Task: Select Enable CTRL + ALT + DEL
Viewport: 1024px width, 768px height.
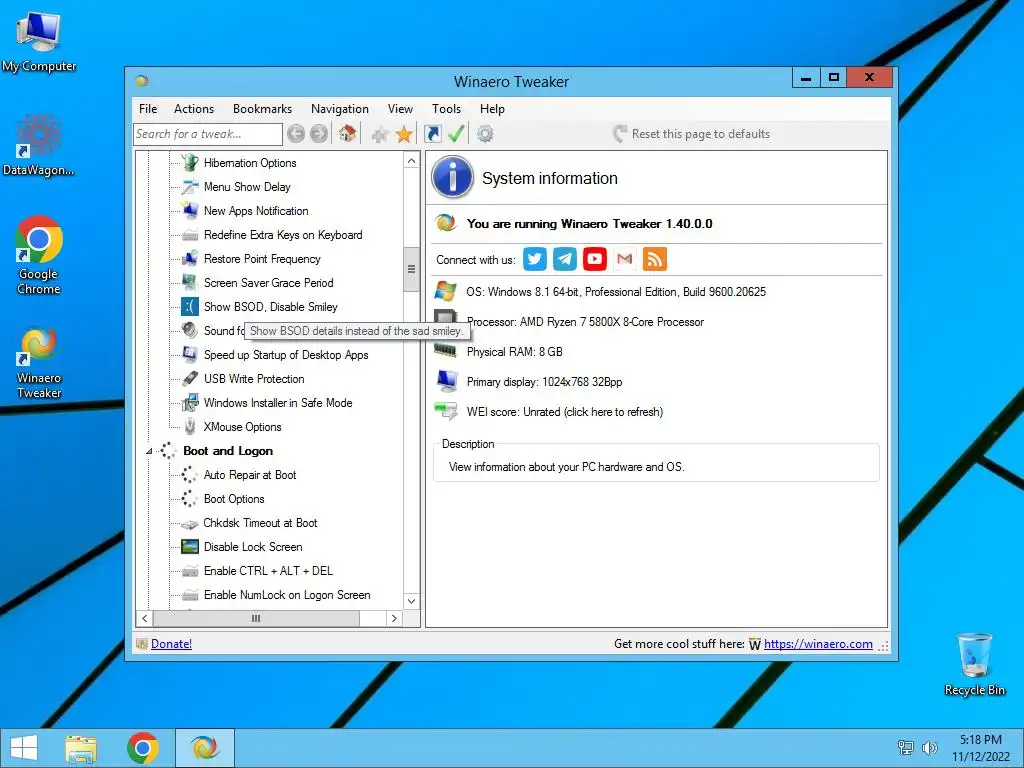Action: click(268, 571)
